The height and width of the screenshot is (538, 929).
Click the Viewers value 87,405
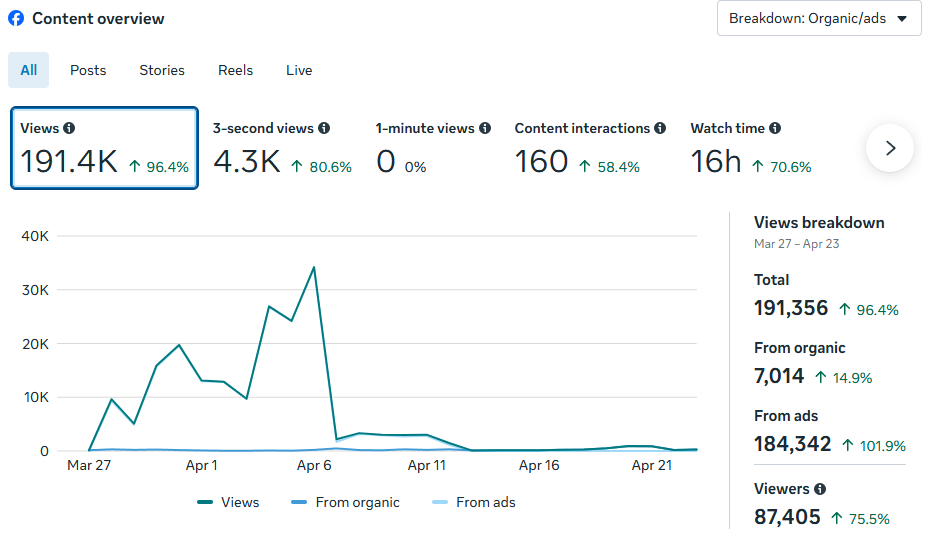point(787,517)
